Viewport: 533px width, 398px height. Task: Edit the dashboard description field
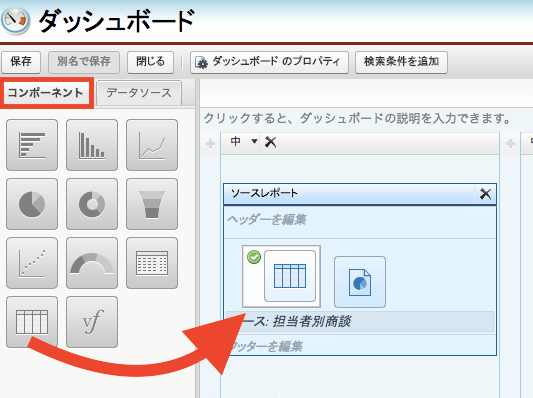pos(358,119)
